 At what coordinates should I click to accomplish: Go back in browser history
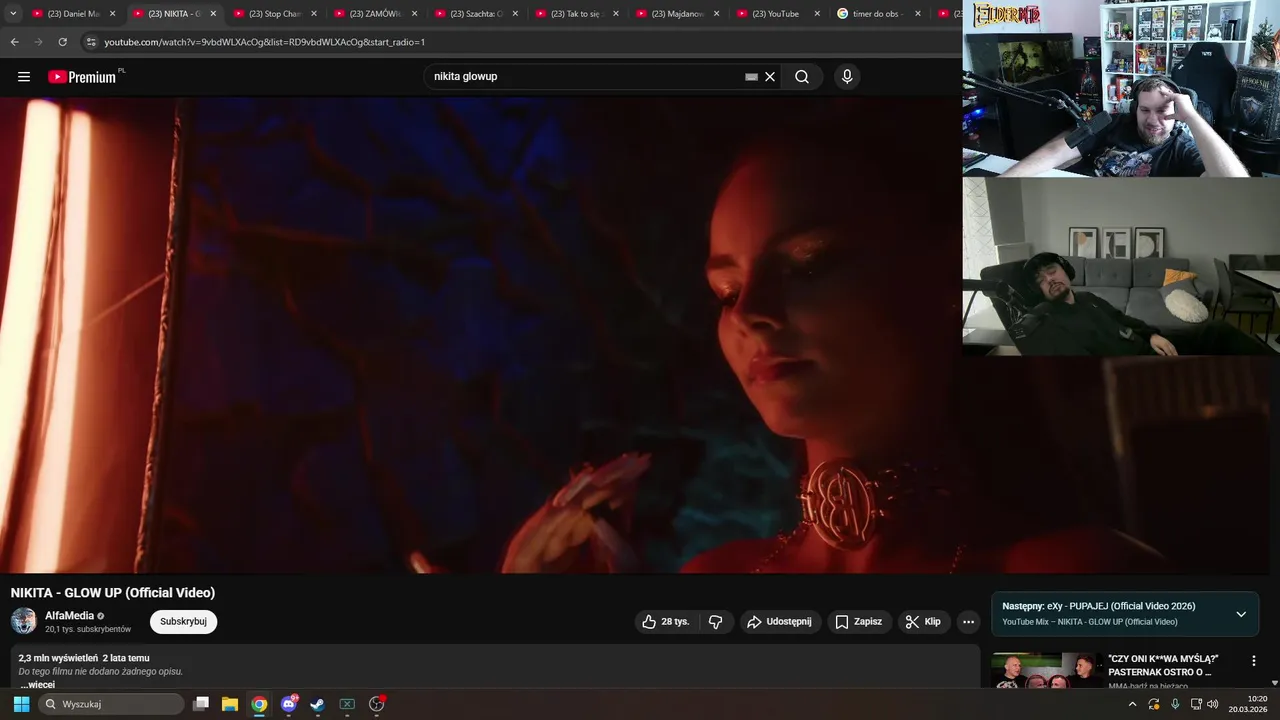[14, 42]
